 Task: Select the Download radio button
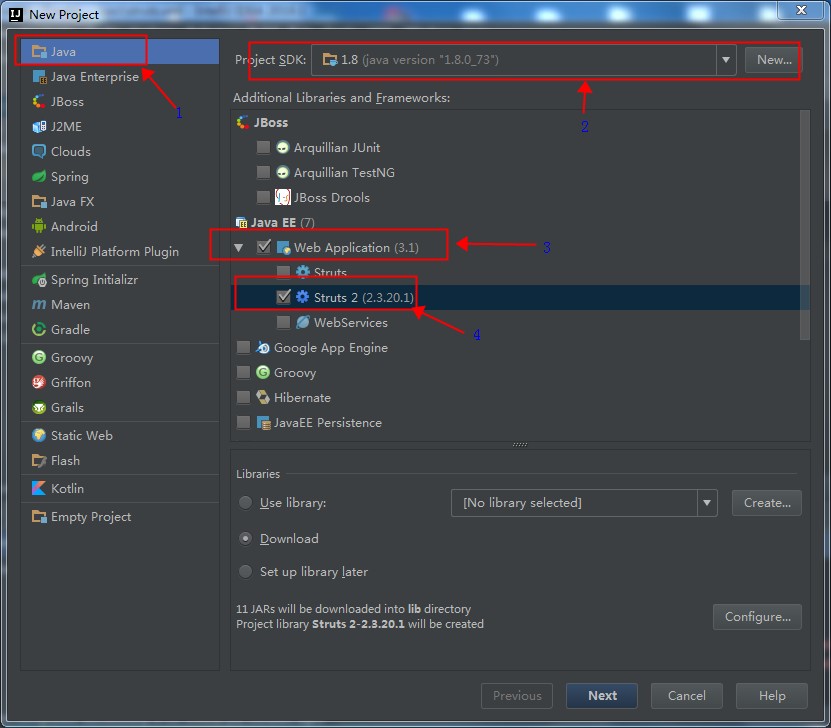click(x=245, y=538)
